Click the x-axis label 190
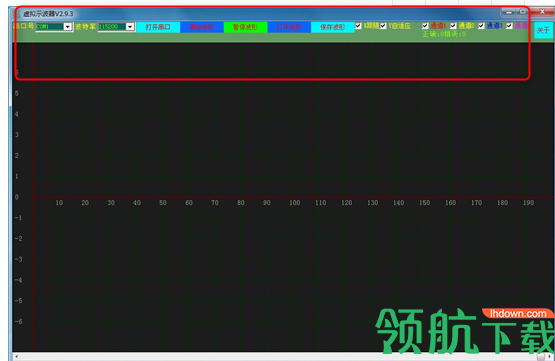555x361 pixels. click(x=528, y=203)
